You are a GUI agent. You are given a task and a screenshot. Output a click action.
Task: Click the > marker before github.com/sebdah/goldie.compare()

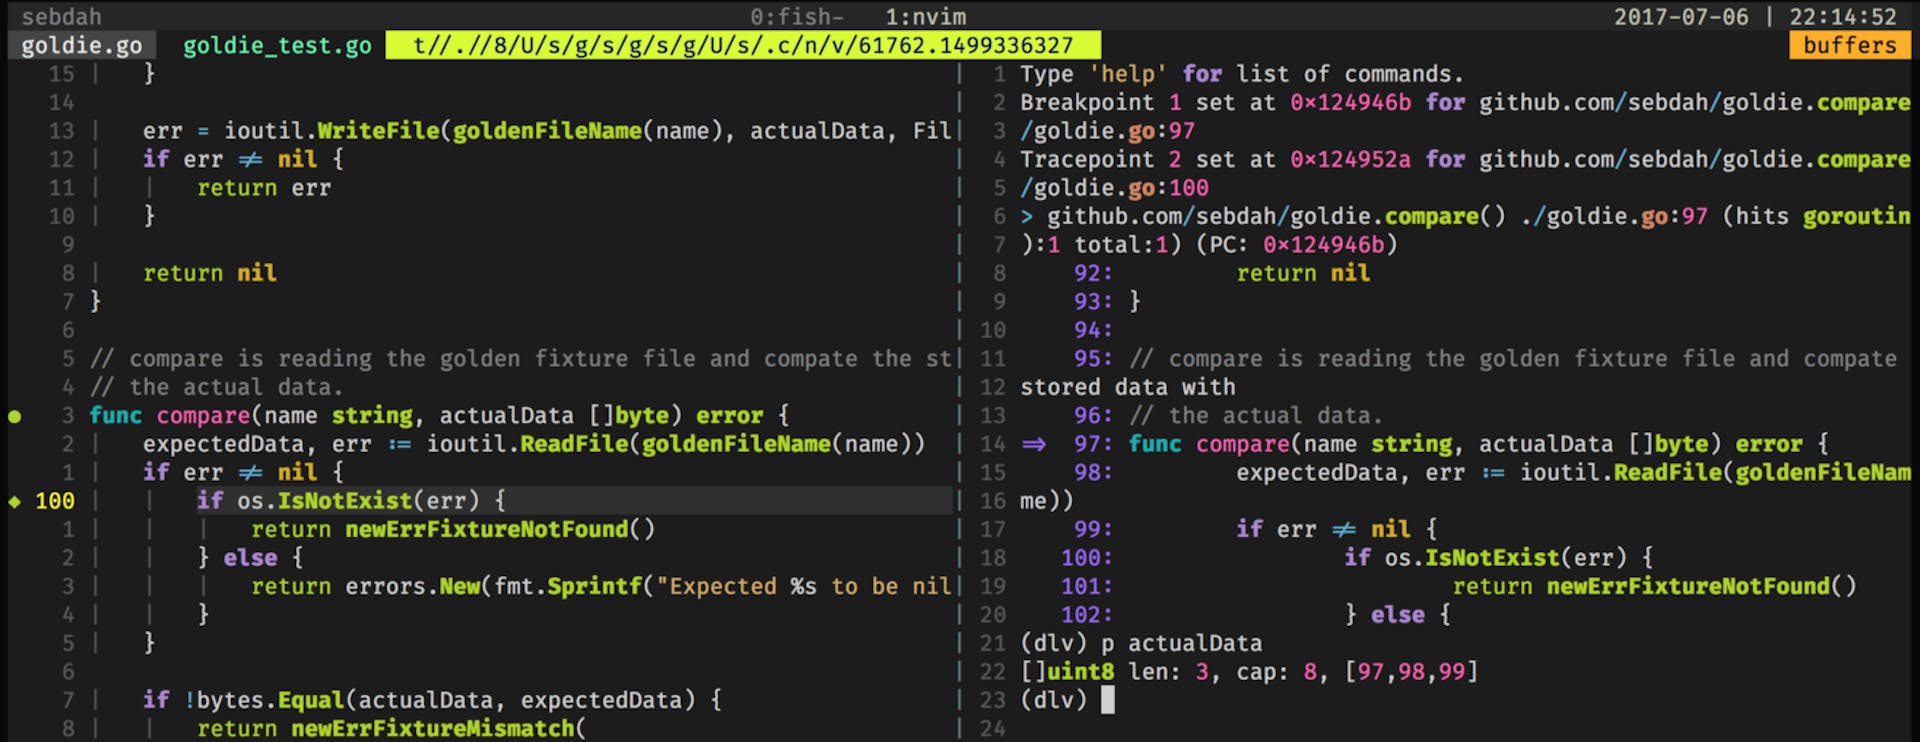coord(1027,217)
